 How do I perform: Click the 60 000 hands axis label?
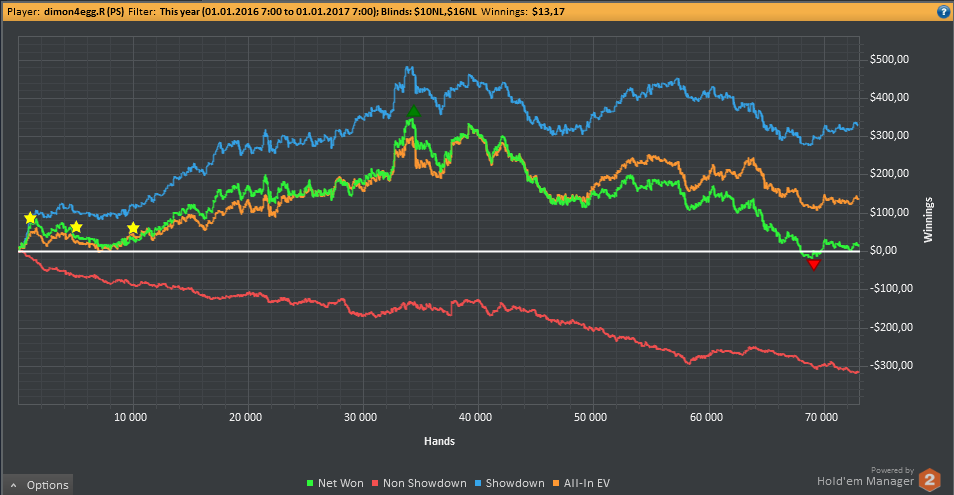coord(706,417)
